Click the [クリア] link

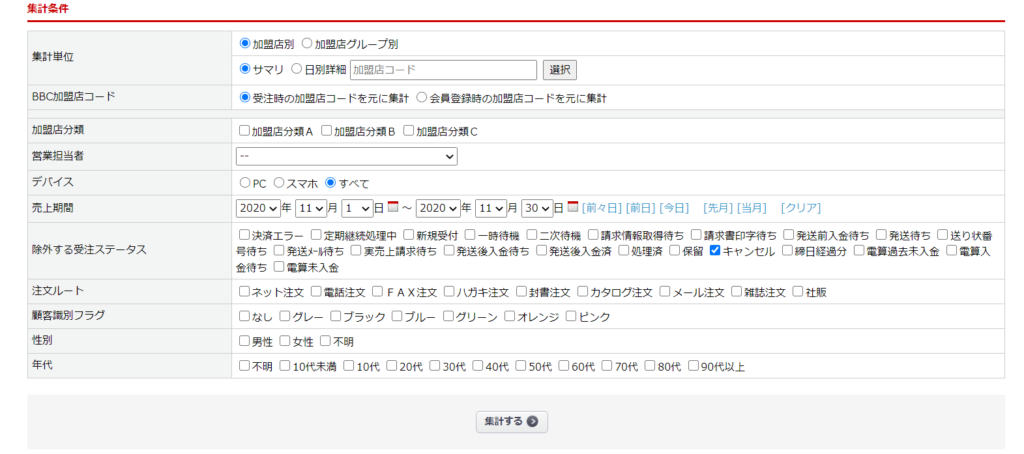(x=801, y=208)
